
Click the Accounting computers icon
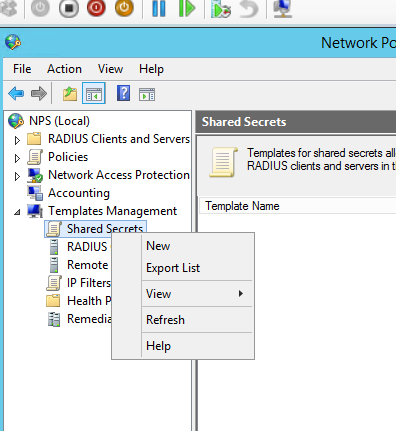tap(35, 193)
